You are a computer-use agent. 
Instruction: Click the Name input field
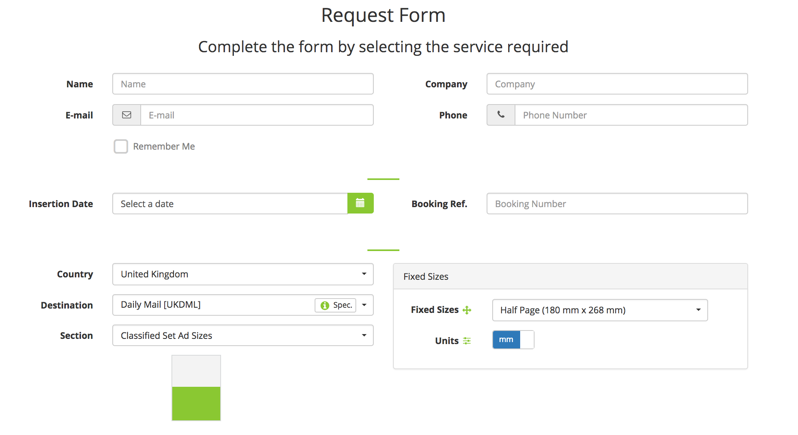tap(243, 84)
